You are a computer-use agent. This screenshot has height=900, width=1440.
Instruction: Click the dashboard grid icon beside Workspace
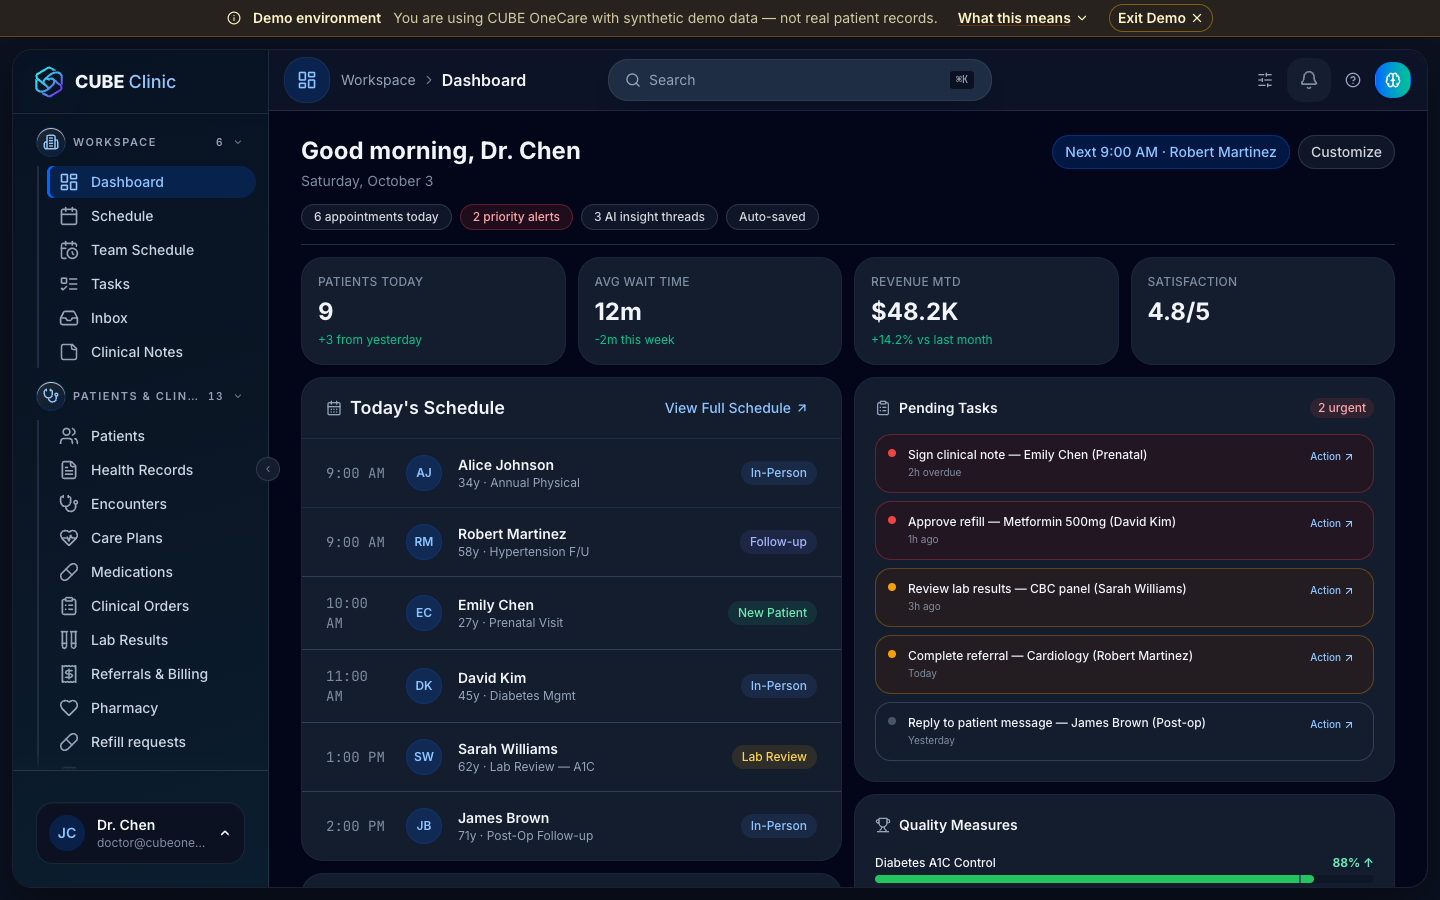pyautogui.click(x=307, y=80)
